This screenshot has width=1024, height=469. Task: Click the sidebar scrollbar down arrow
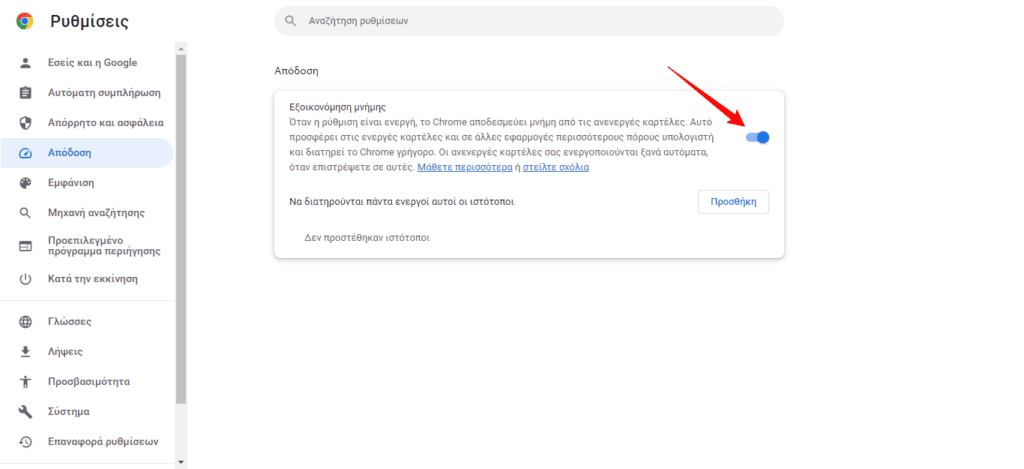[x=181, y=462]
